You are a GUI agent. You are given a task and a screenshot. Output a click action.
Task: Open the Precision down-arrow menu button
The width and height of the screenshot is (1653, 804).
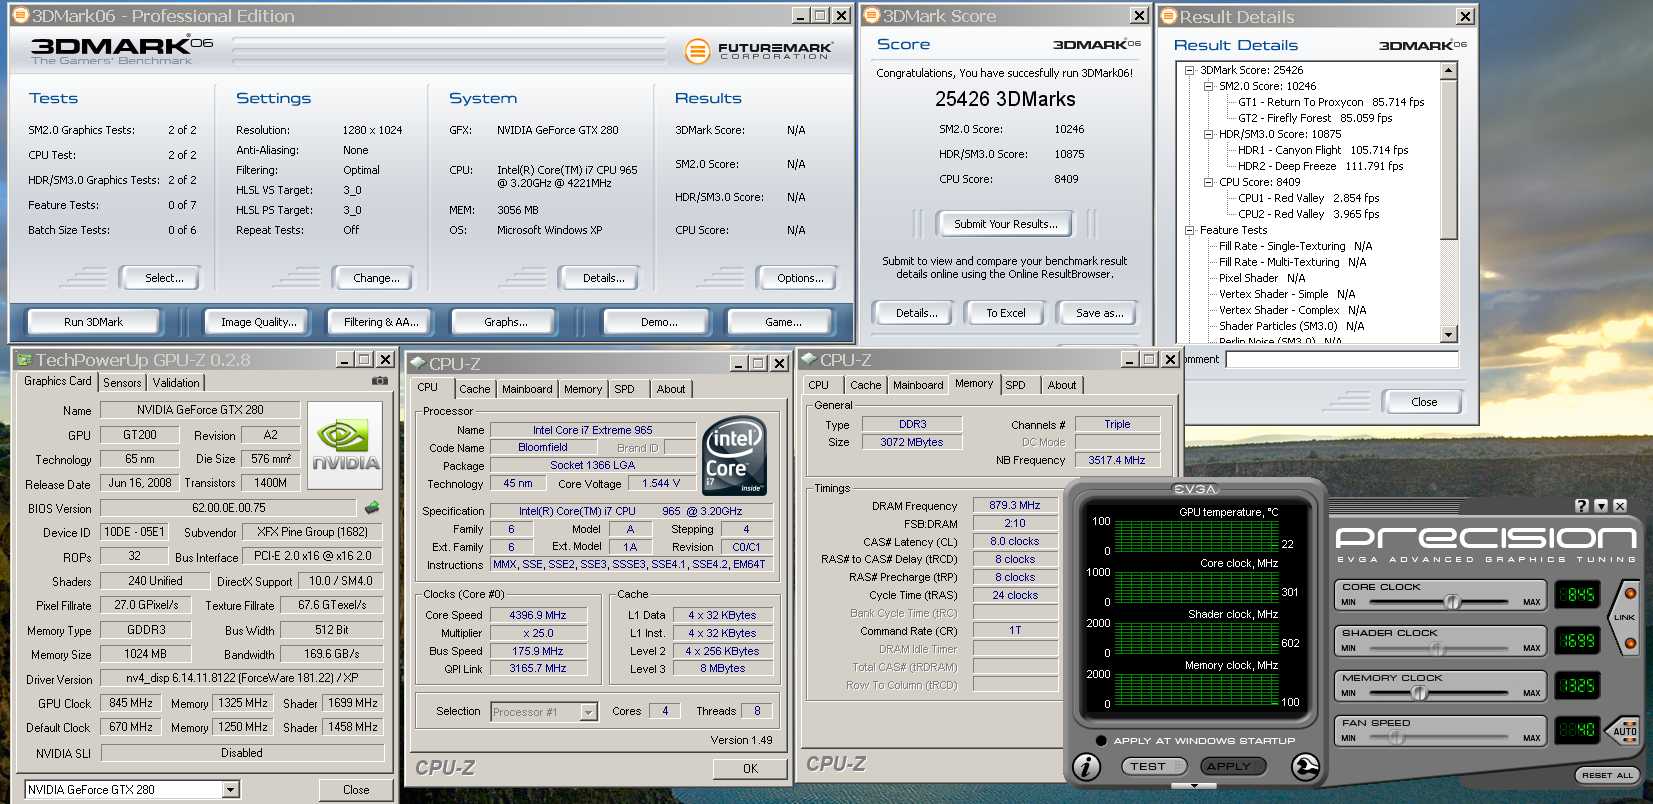(1601, 506)
